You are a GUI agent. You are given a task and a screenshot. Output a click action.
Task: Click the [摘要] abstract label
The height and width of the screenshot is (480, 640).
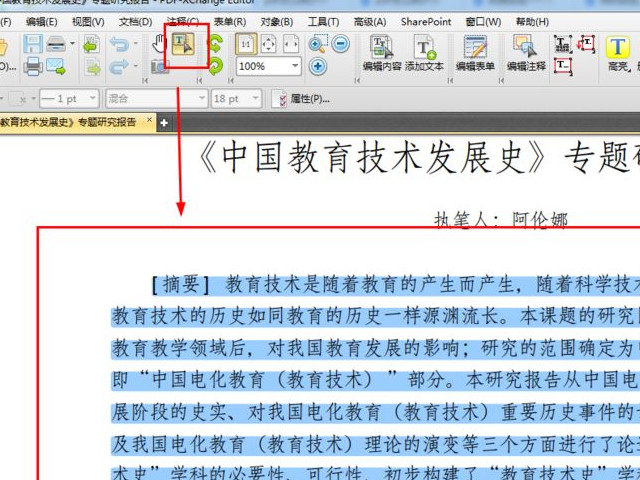(x=181, y=284)
